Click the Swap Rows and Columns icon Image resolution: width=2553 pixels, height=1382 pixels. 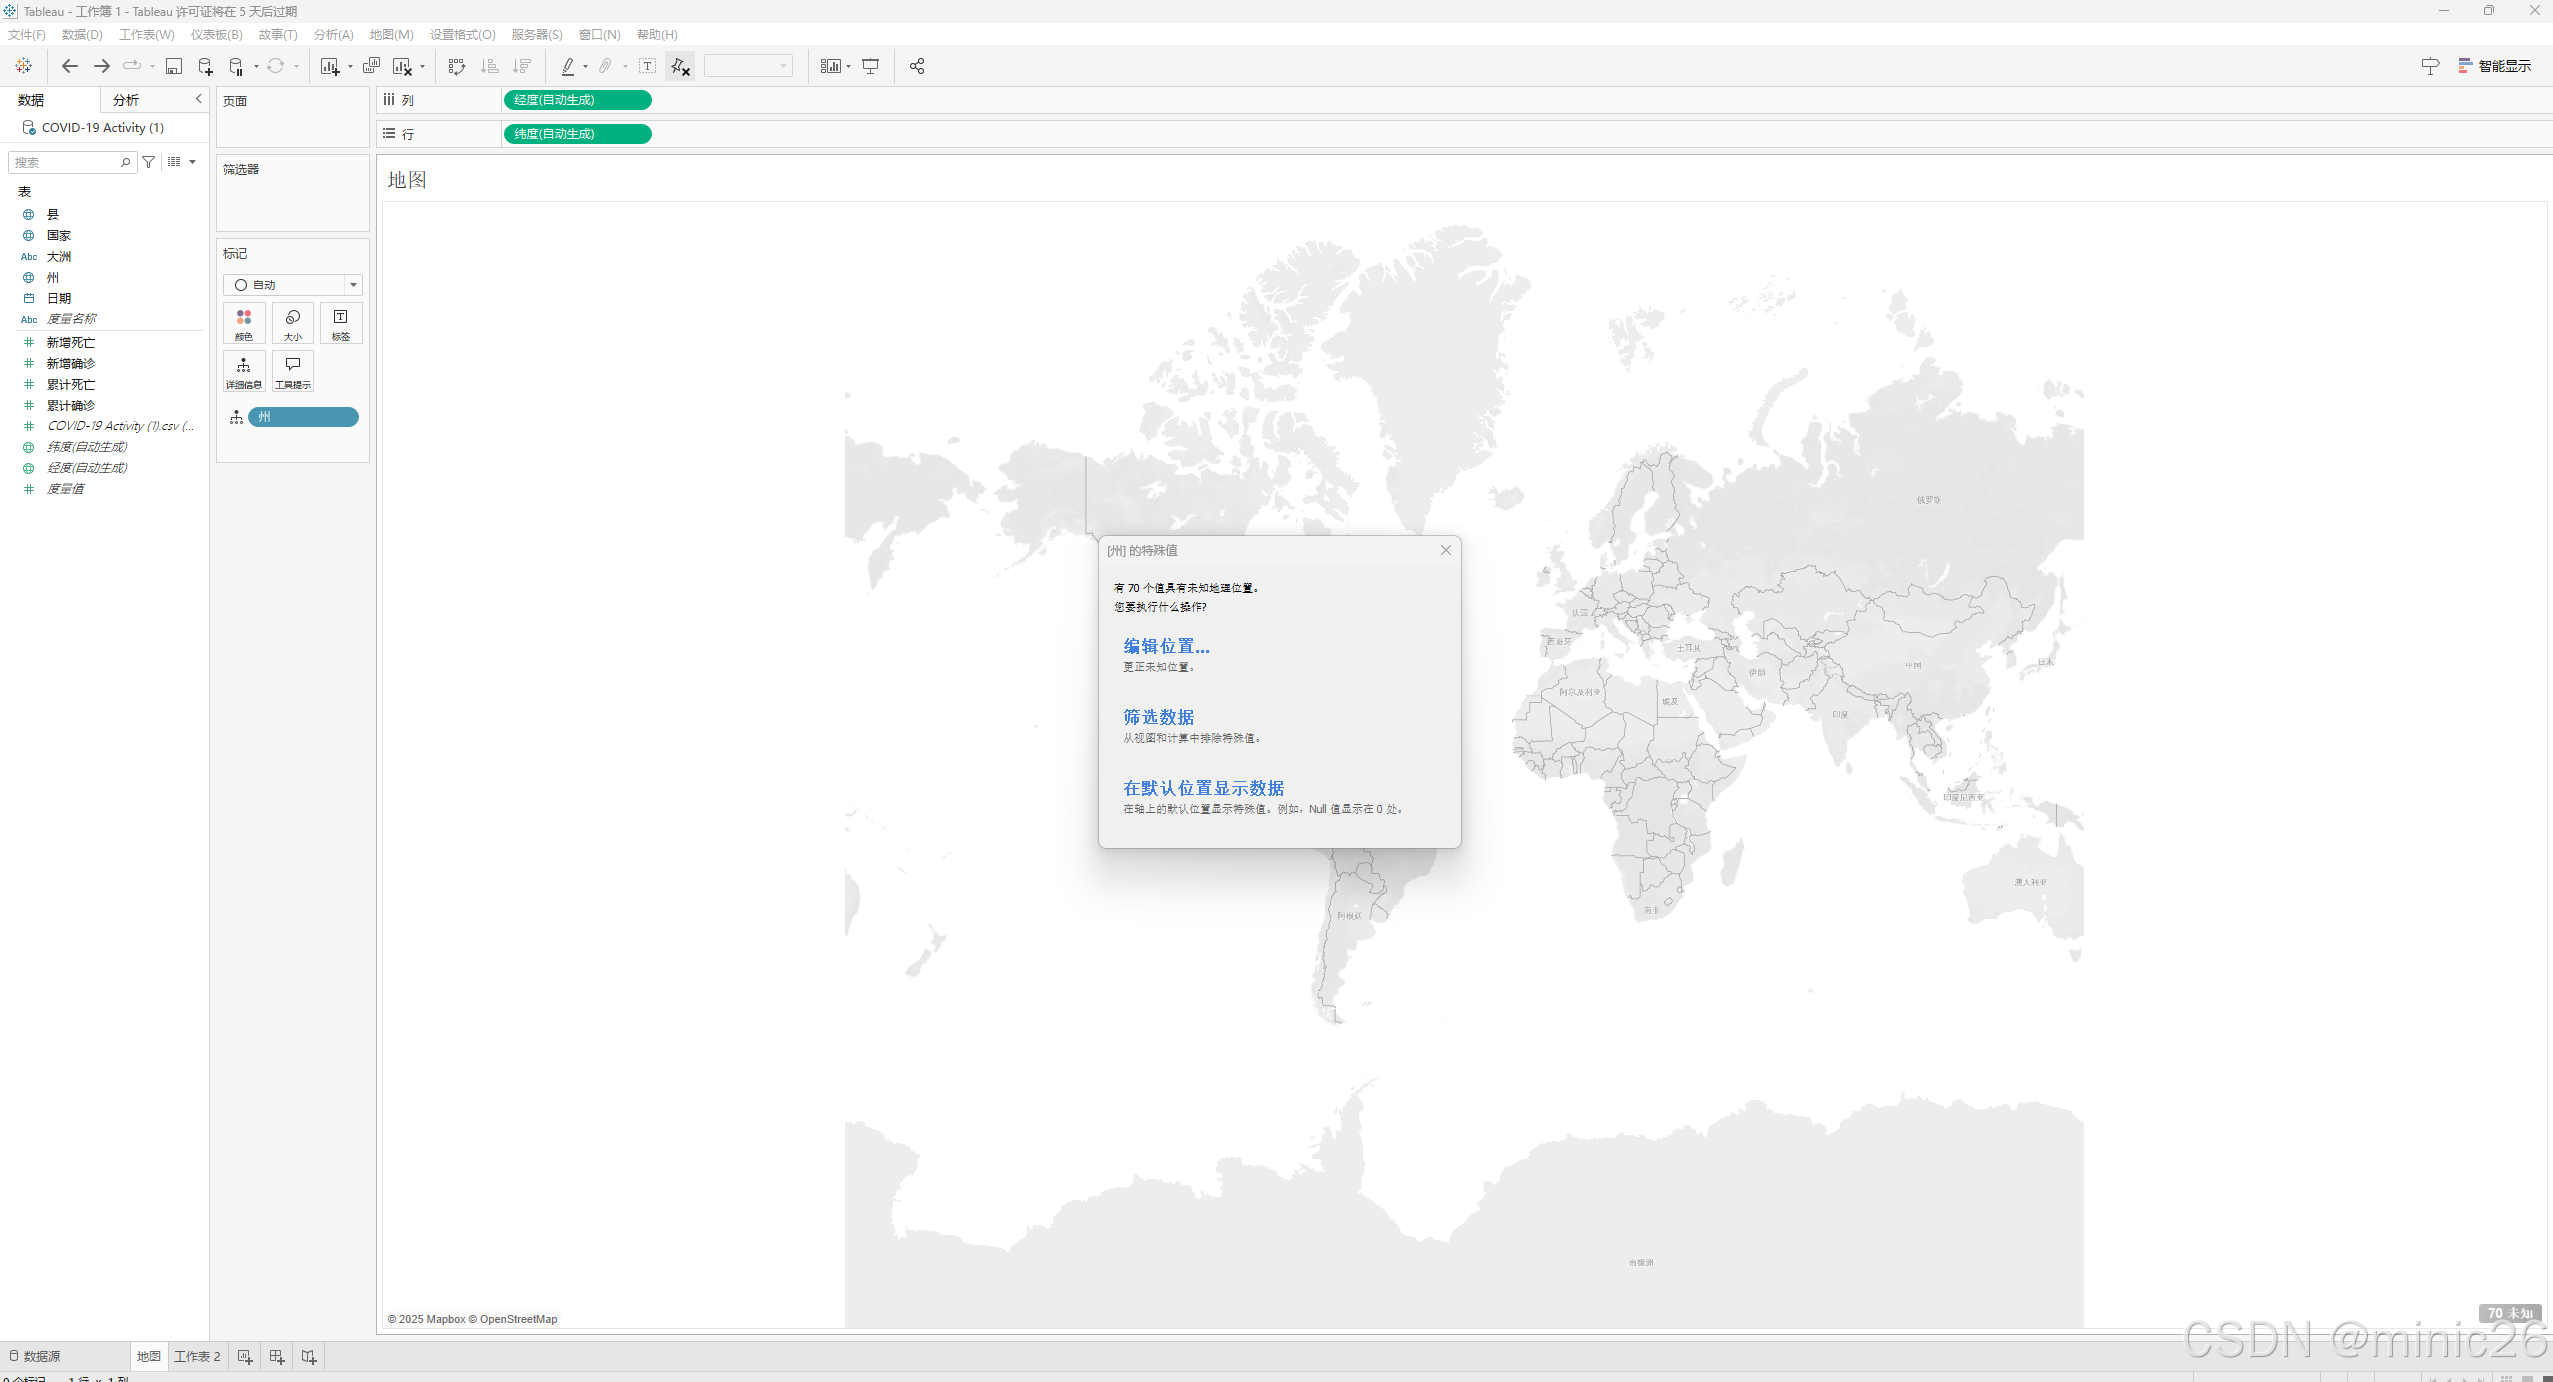457,66
